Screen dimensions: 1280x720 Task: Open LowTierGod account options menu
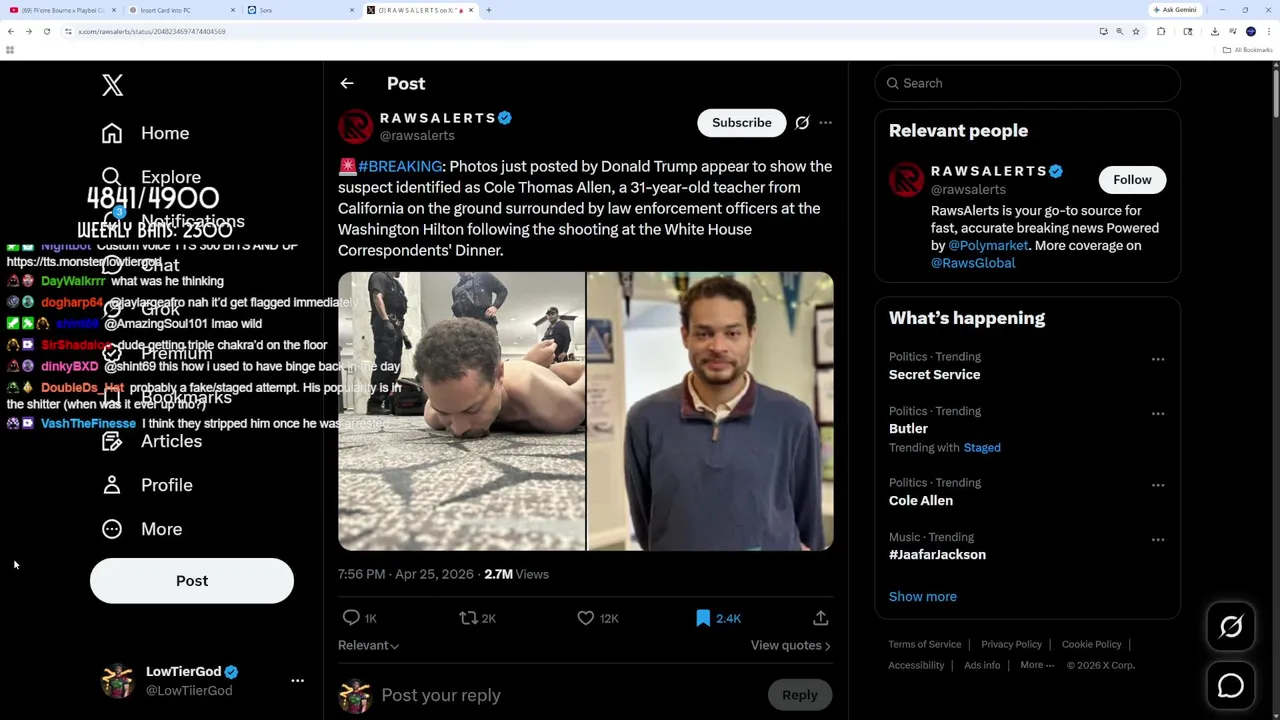tap(297, 680)
